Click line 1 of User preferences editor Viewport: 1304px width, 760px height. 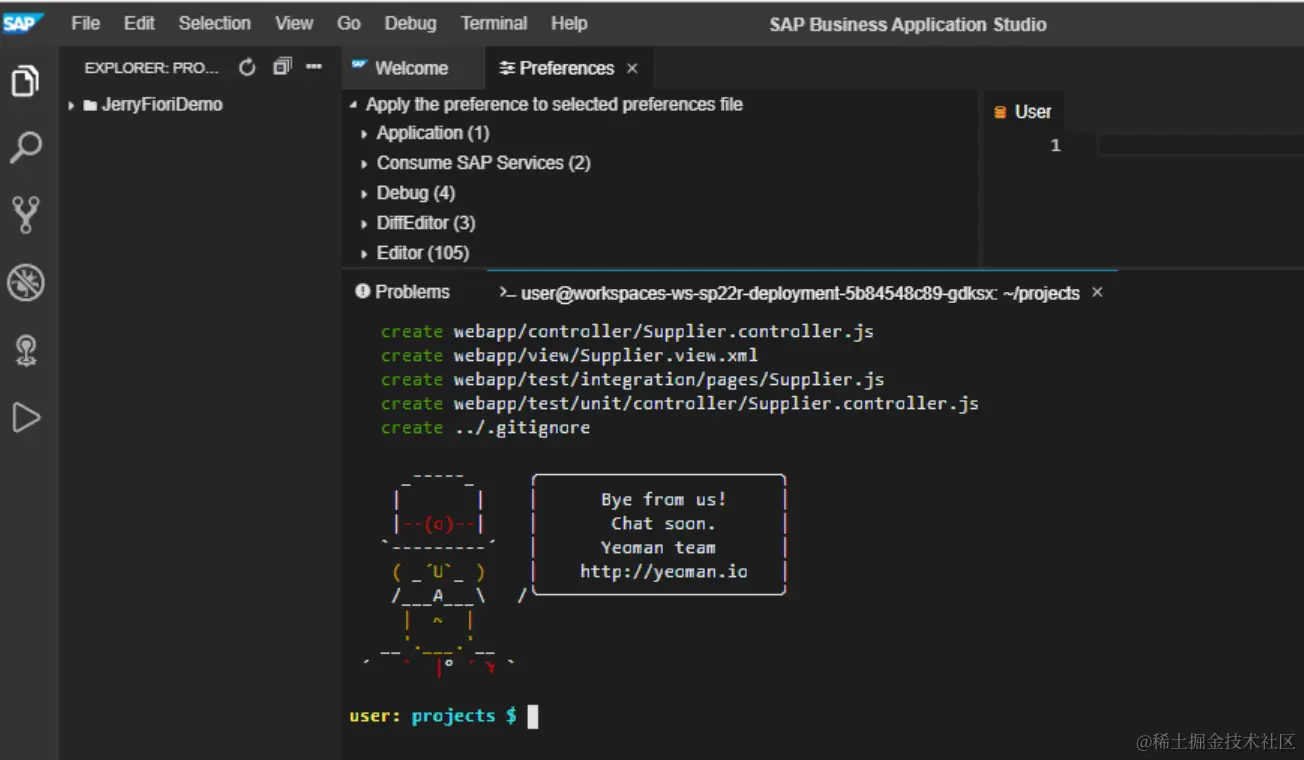1200,146
